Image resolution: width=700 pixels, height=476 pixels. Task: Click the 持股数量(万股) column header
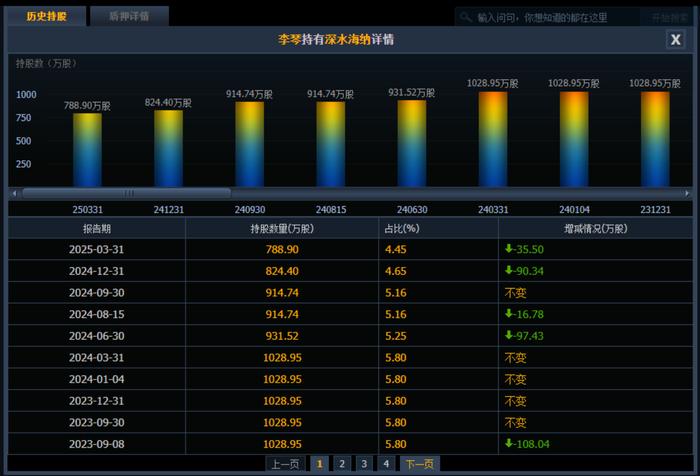tap(282, 229)
